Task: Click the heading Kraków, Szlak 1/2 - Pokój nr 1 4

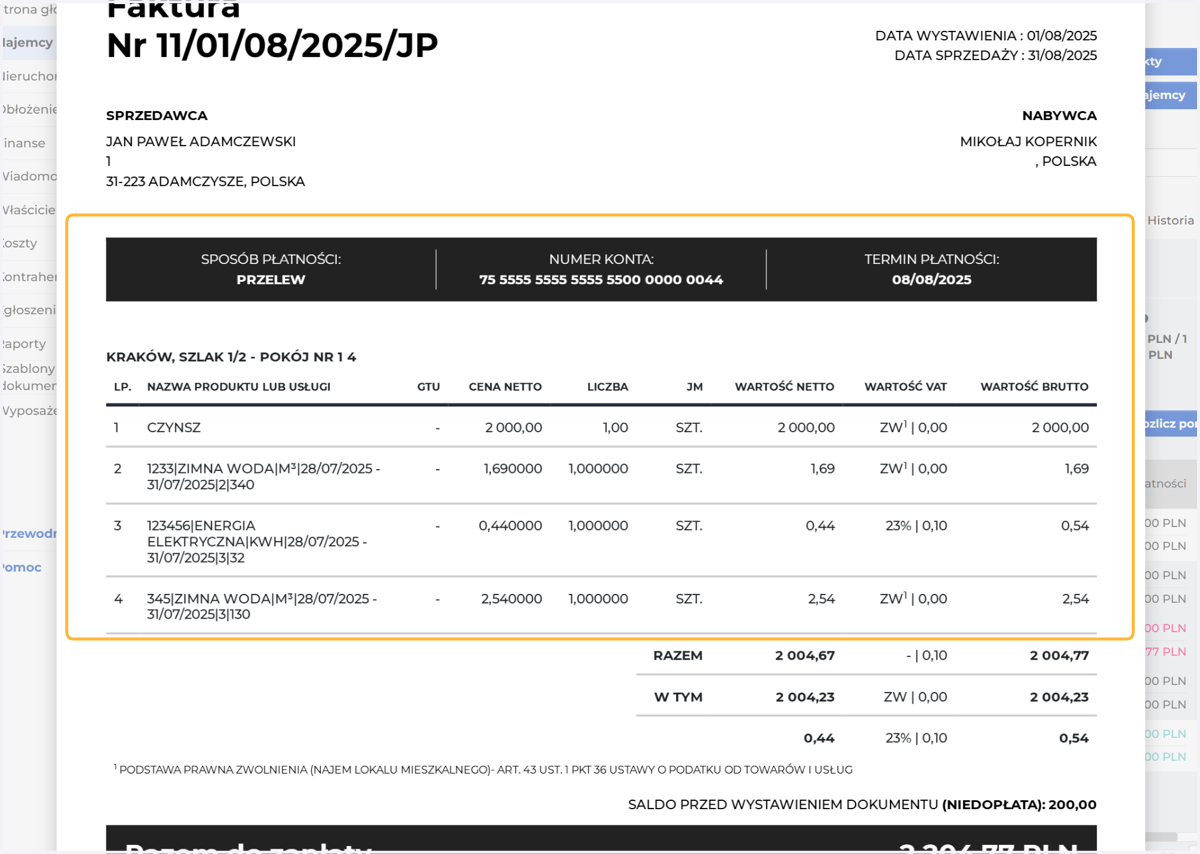Action: 231,357
